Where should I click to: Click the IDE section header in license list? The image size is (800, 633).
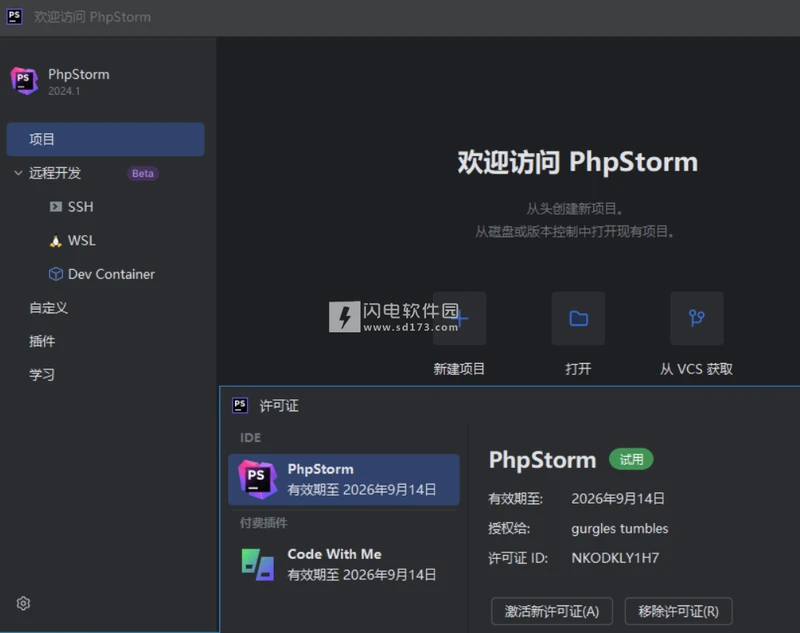click(x=251, y=438)
